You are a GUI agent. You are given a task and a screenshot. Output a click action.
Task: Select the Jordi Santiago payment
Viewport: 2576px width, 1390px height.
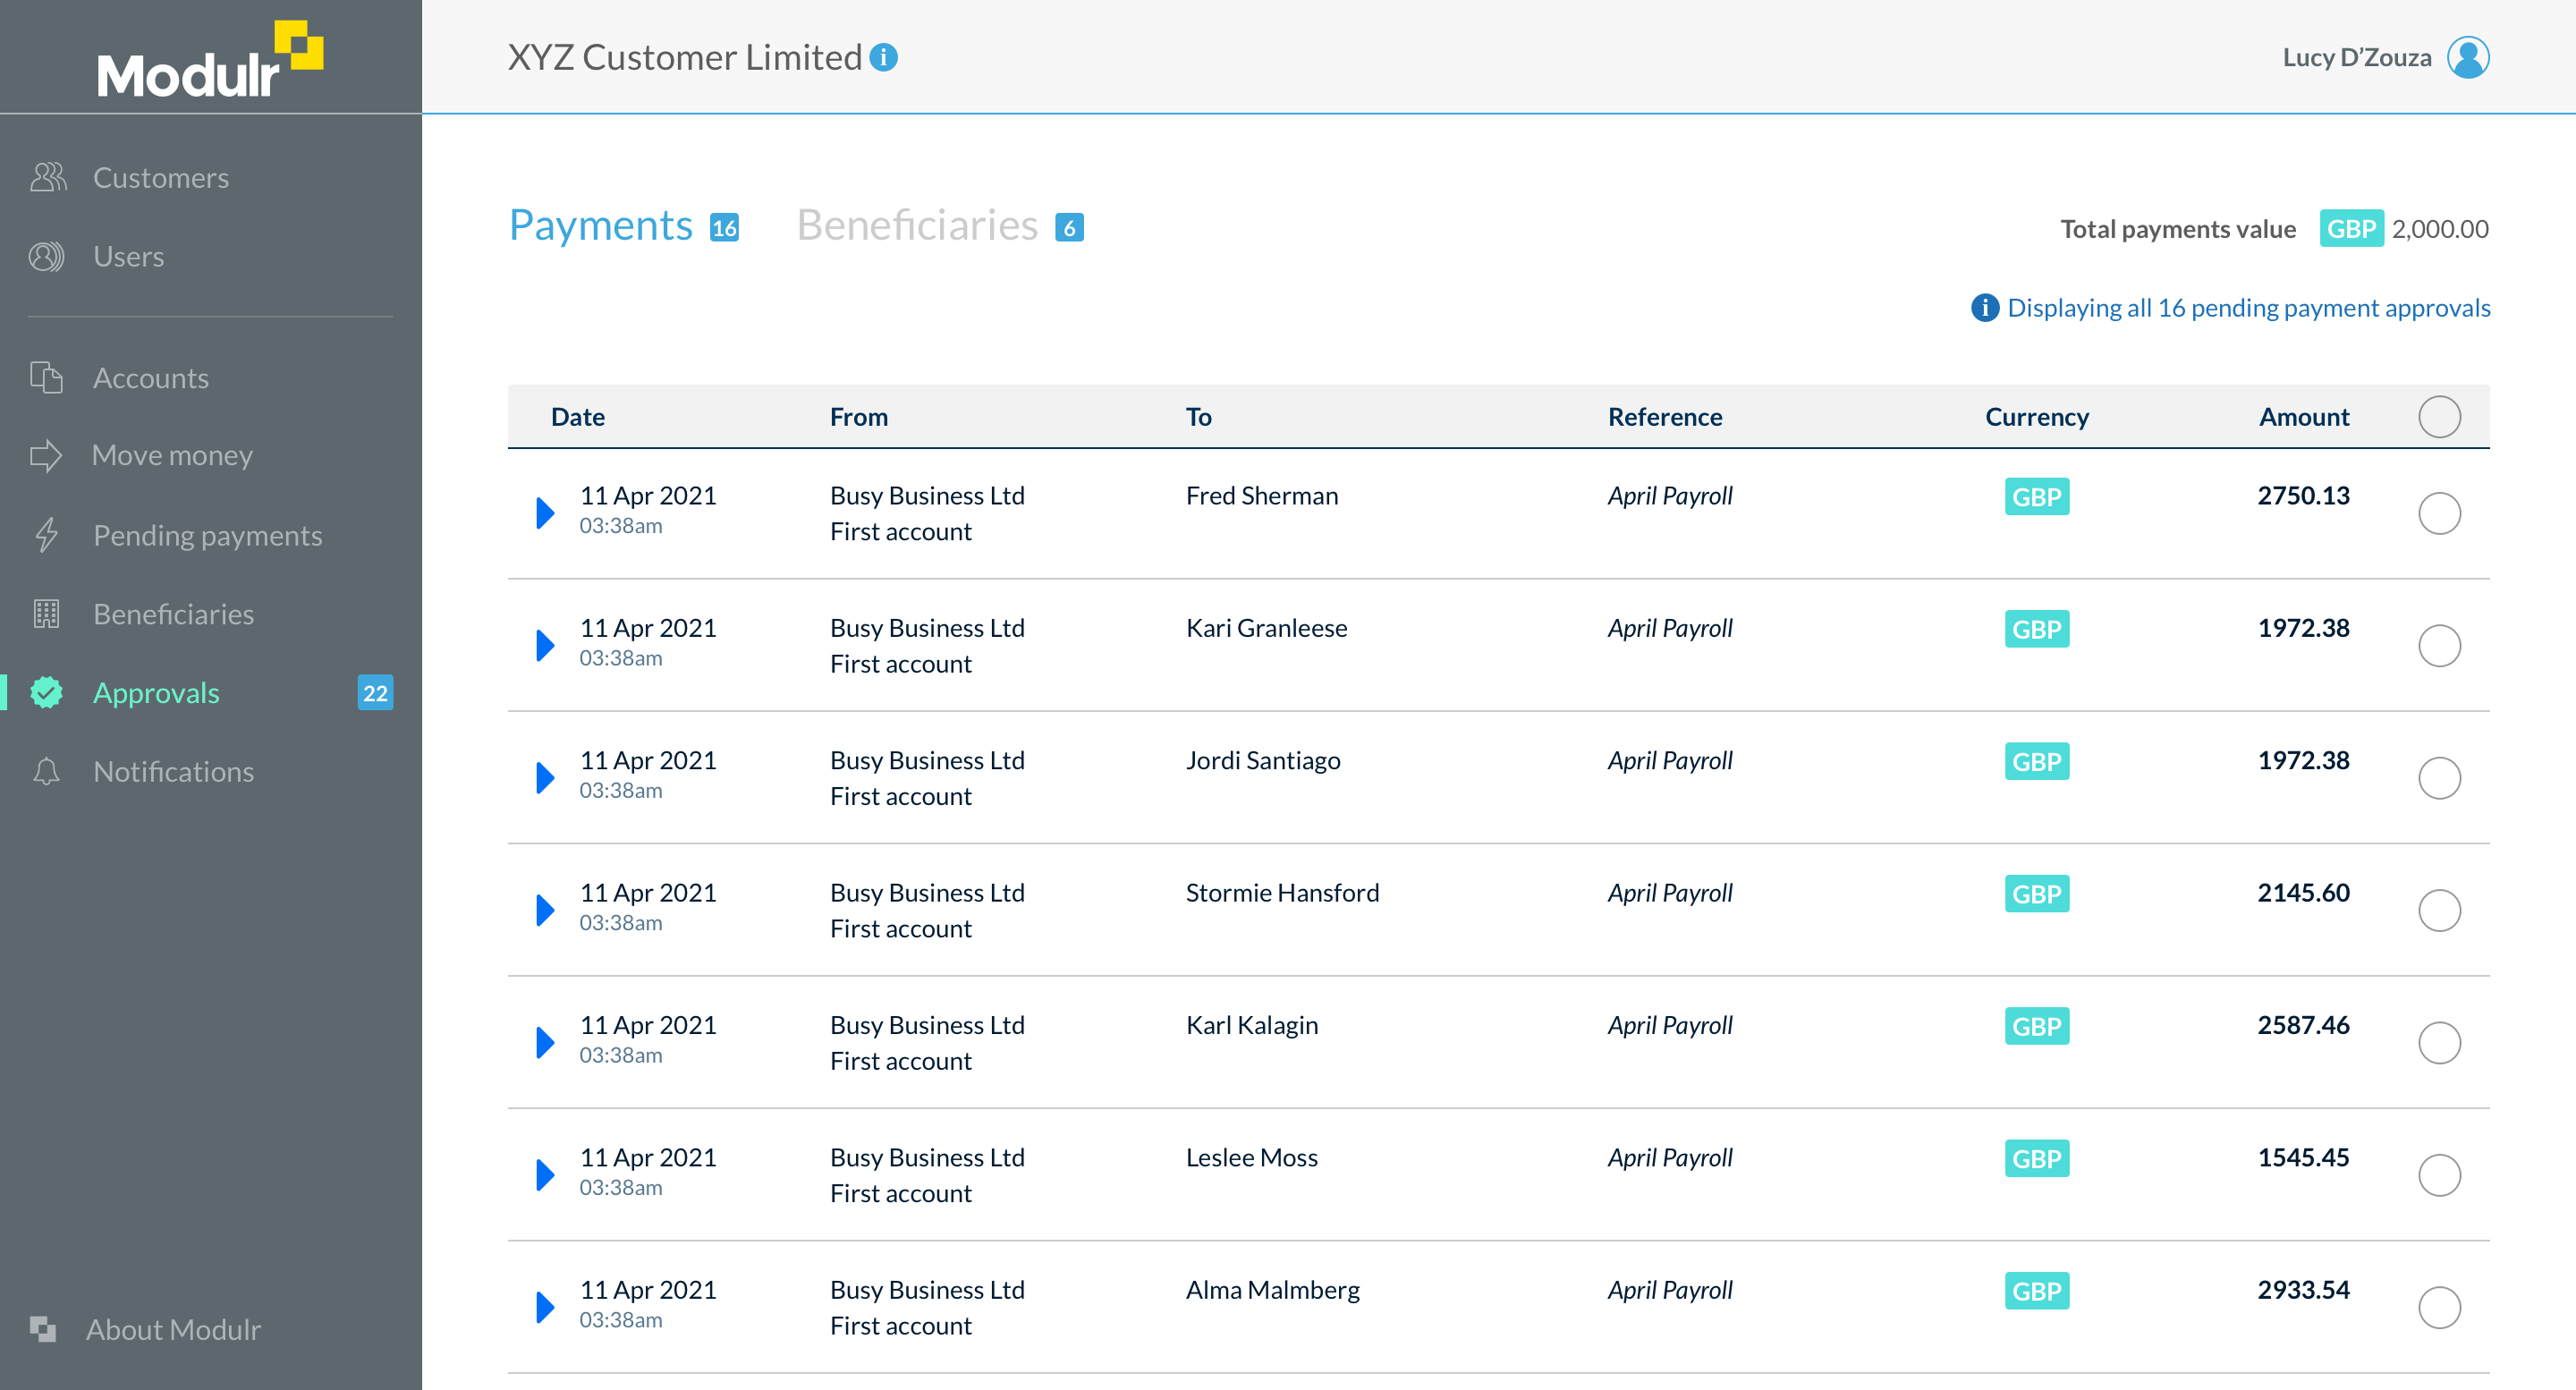click(x=2439, y=778)
